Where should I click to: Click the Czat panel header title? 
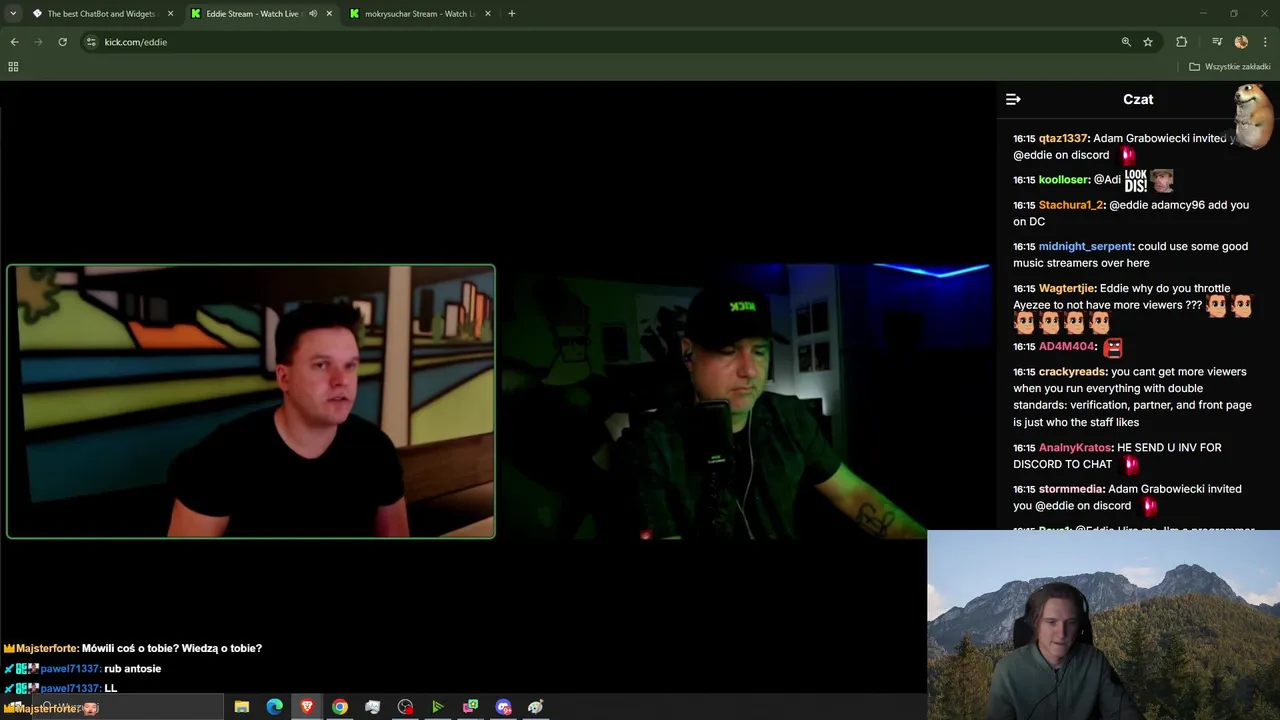point(1138,99)
